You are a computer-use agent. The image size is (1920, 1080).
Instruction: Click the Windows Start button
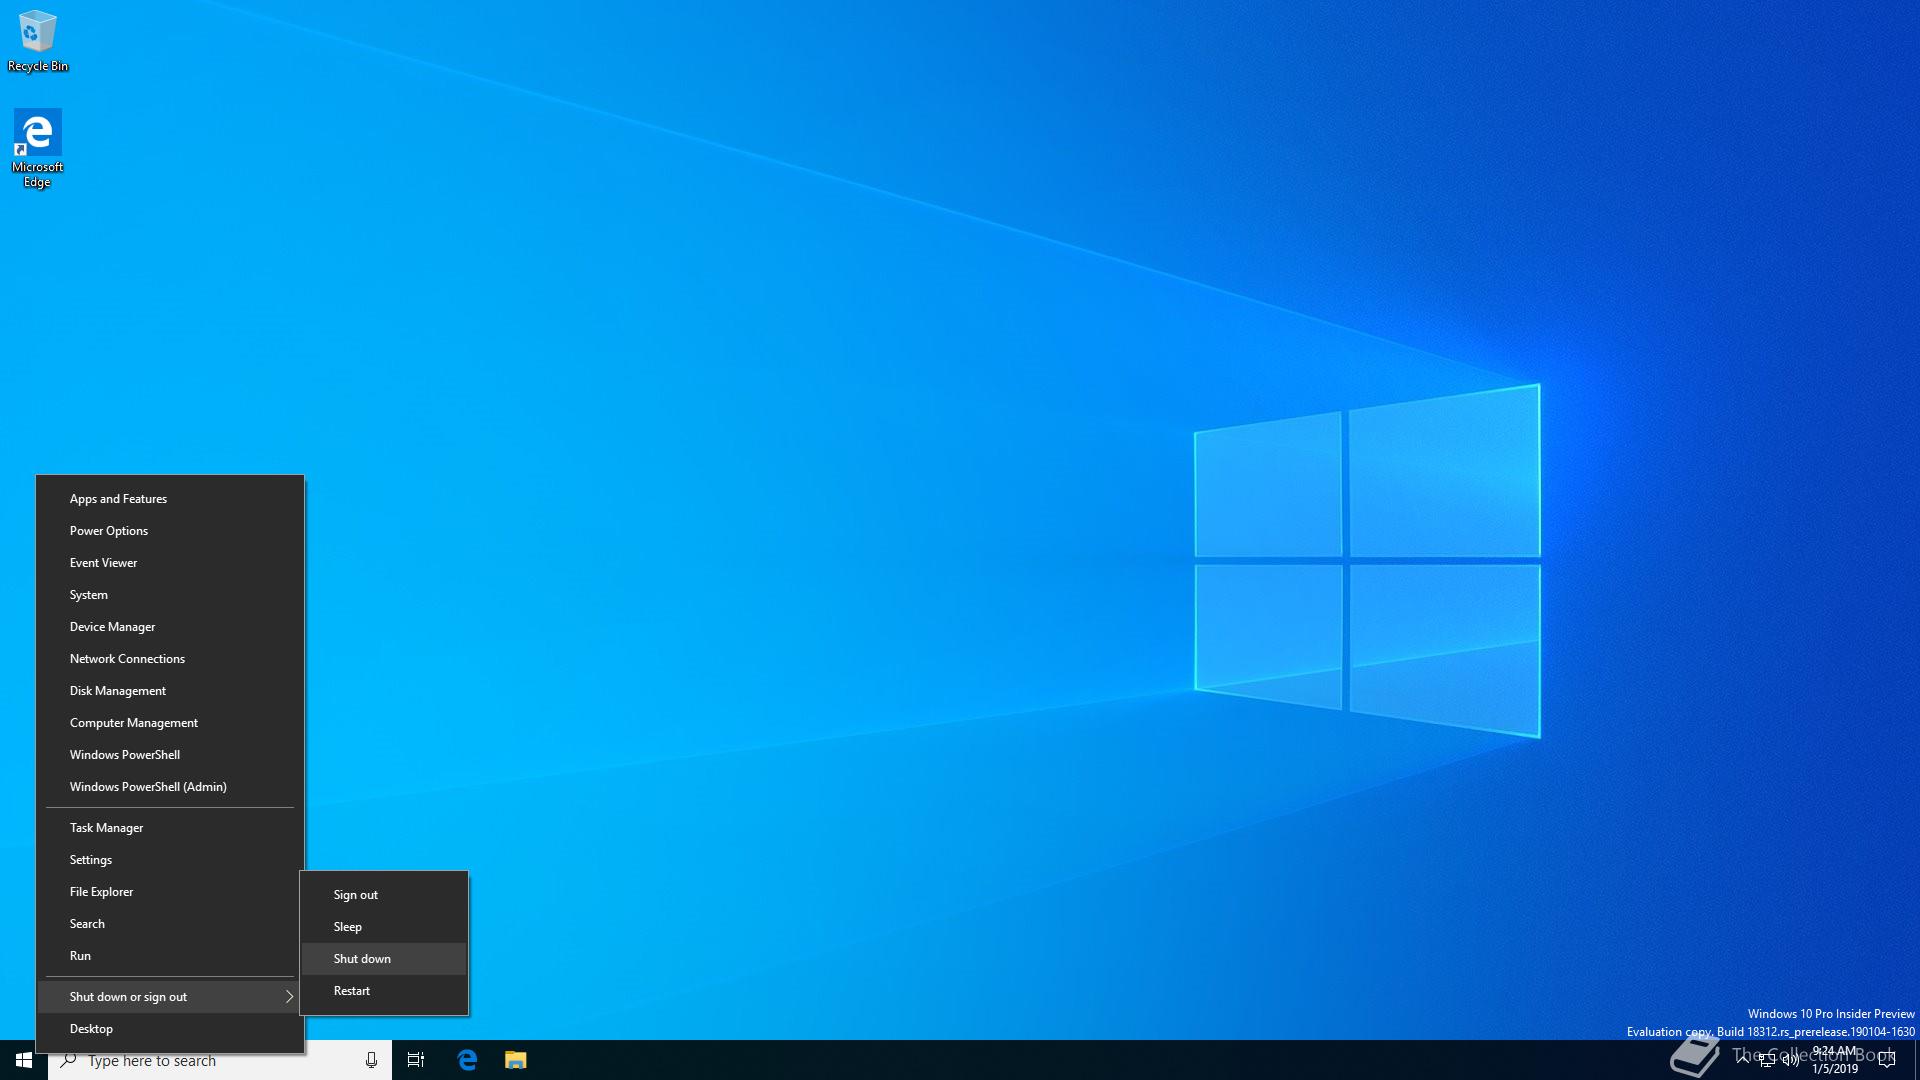(24, 1060)
